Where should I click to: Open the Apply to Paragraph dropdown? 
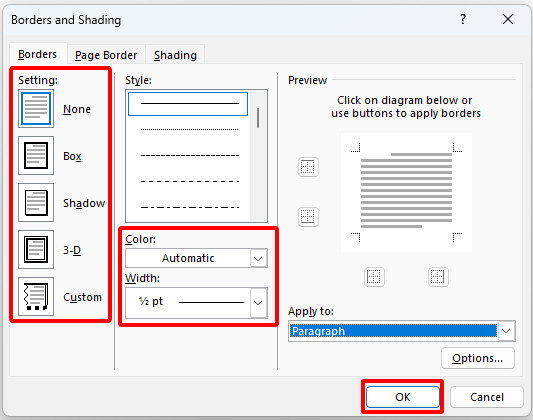pyautogui.click(x=402, y=331)
